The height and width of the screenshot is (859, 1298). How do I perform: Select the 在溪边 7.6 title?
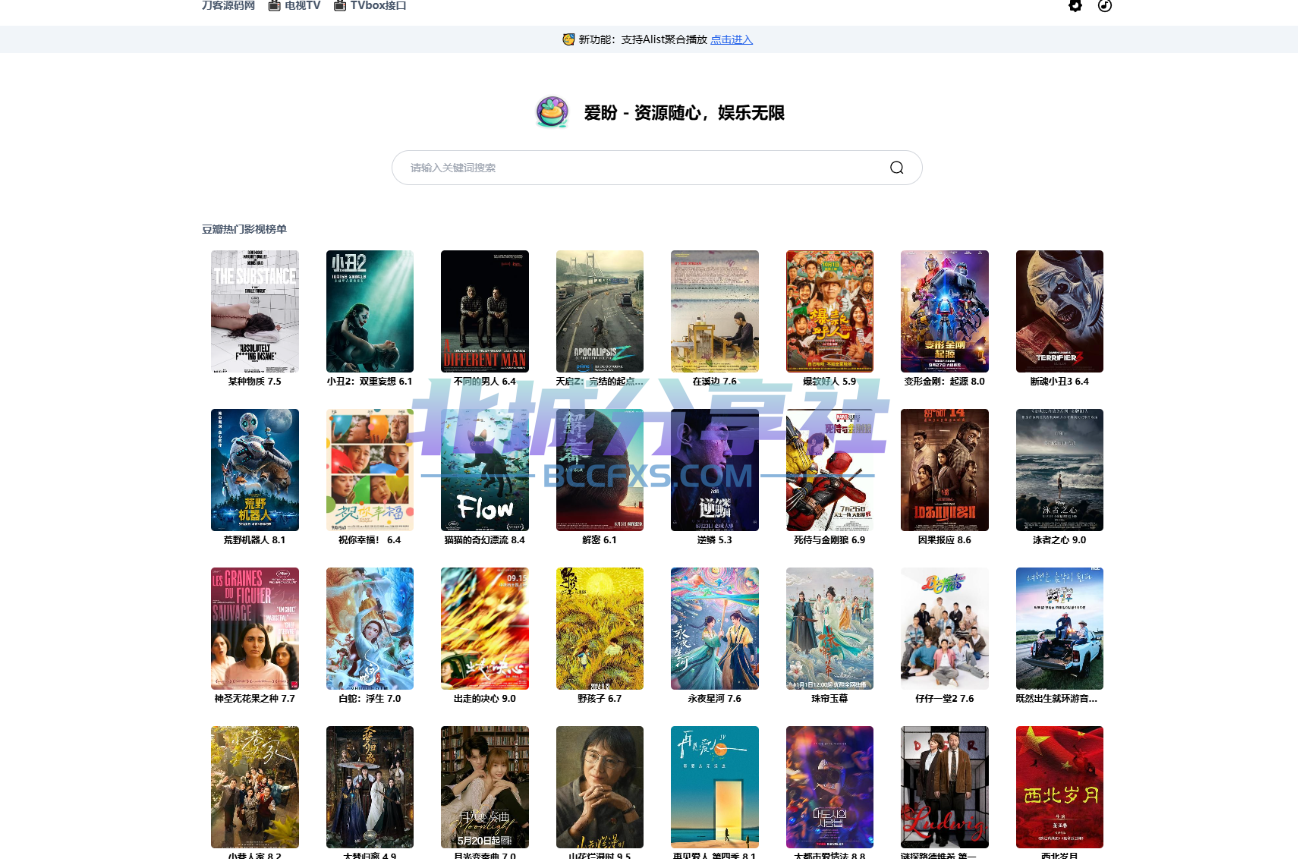click(715, 382)
